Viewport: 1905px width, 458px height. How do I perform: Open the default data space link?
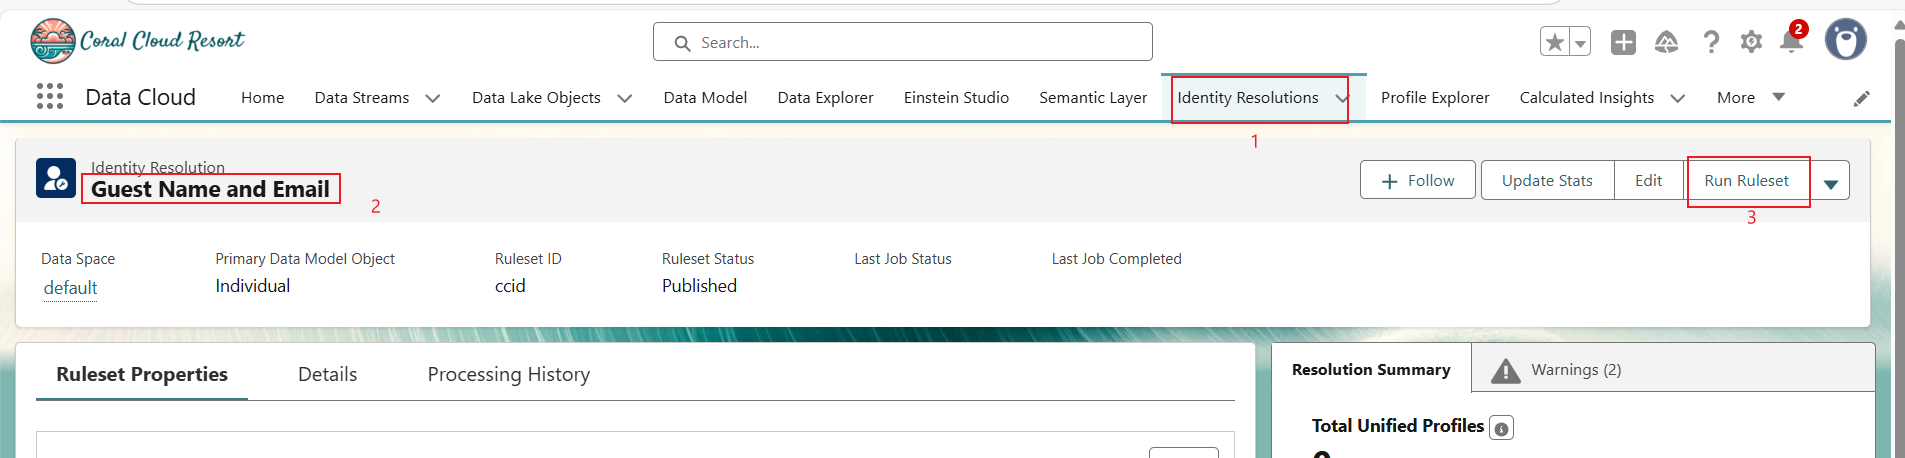pyautogui.click(x=70, y=287)
